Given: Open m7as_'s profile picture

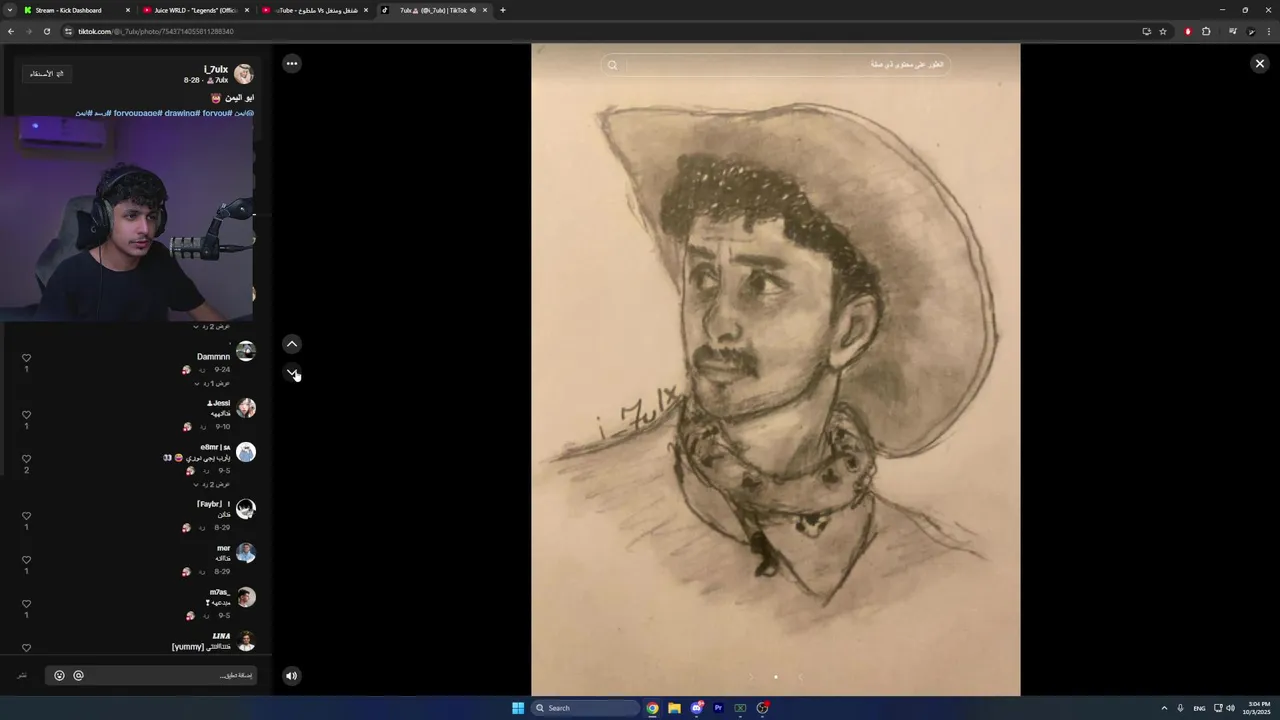Looking at the screenshot, I should point(245,597).
